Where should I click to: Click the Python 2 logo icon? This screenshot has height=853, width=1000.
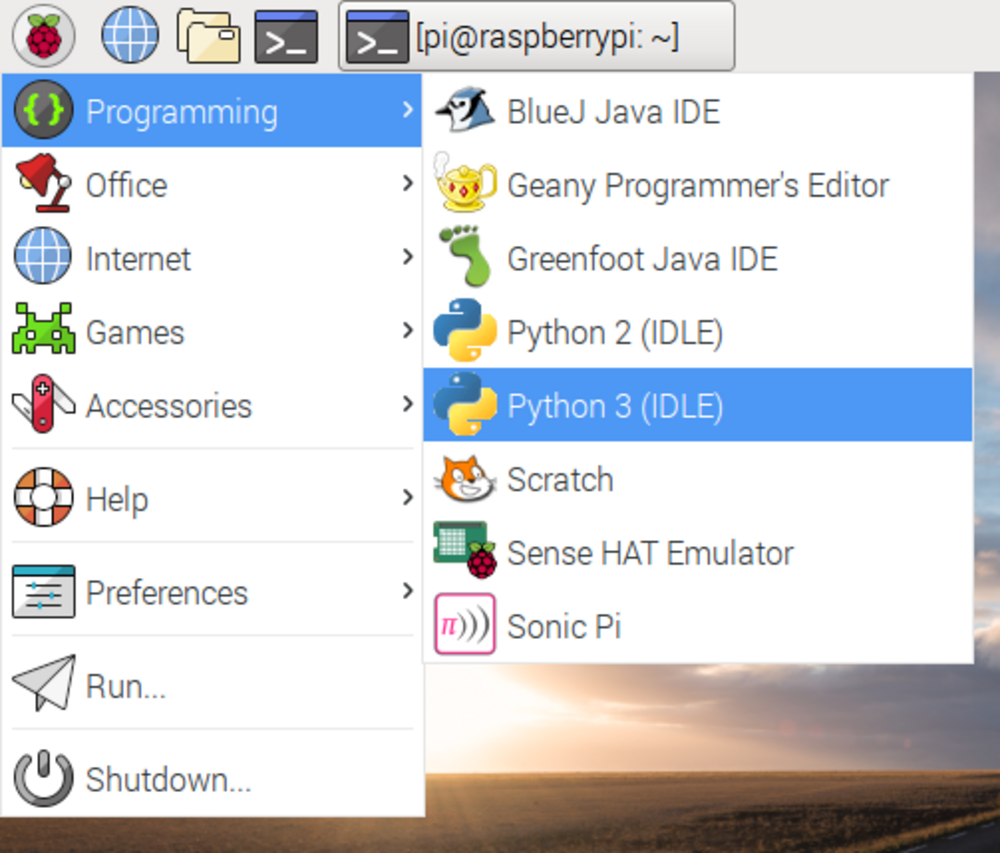(465, 330)
